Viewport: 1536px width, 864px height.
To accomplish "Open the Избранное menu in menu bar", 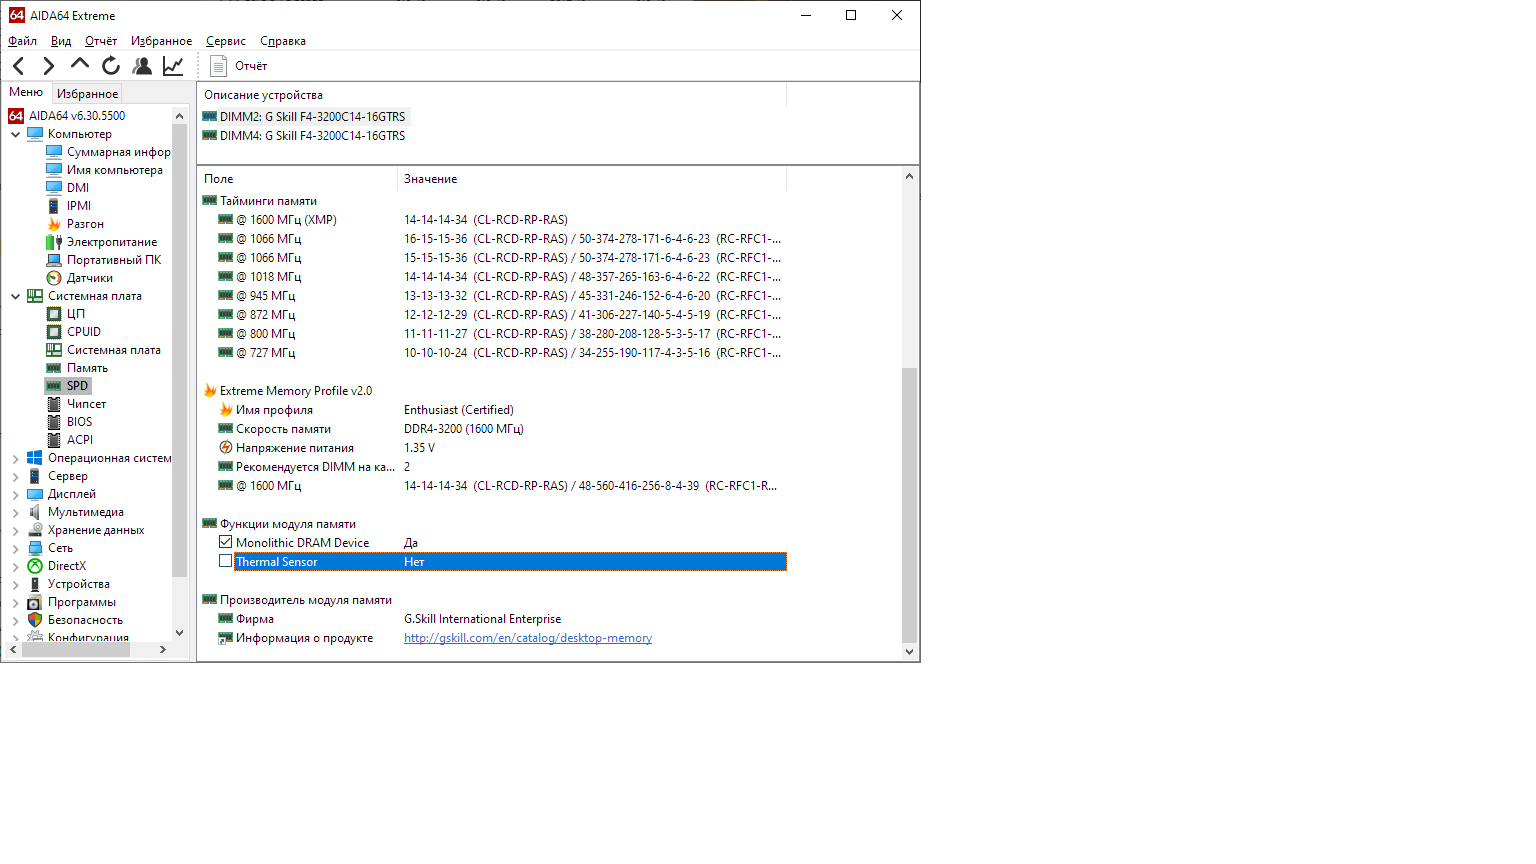I will (x=162, y=41).
